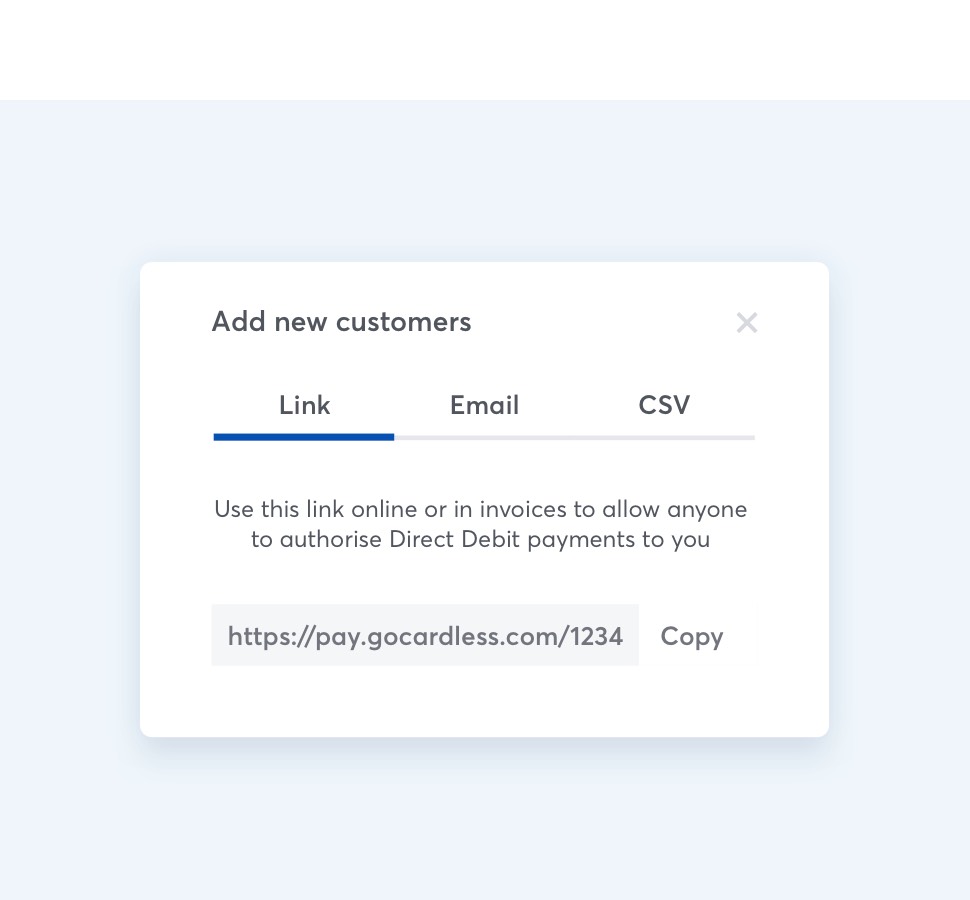Click the gray underline beneath Email
Image resolution: width=970 pixels, height=900 pixels.
coord(484,437)
